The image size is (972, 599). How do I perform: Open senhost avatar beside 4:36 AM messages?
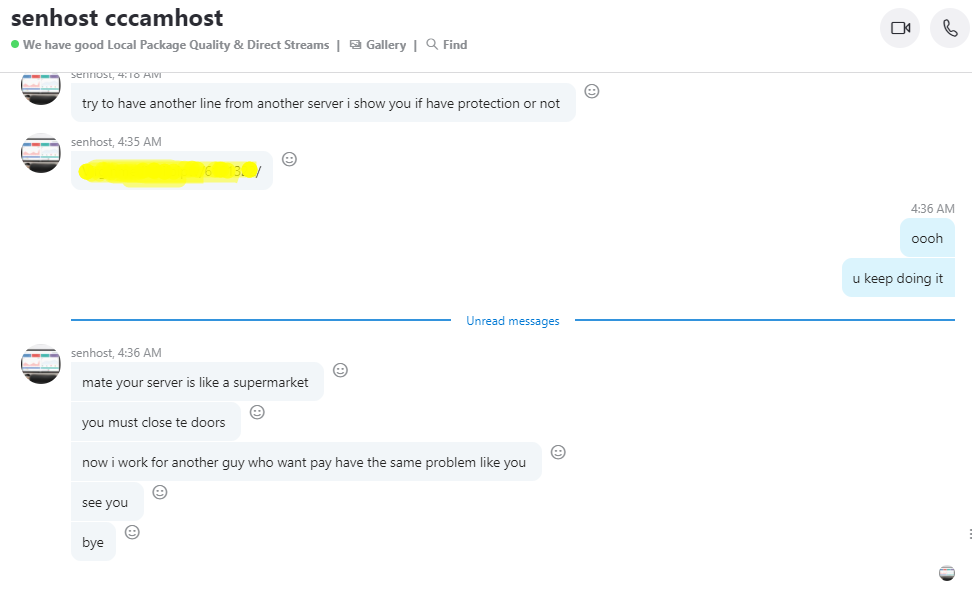tap(41, 364)
